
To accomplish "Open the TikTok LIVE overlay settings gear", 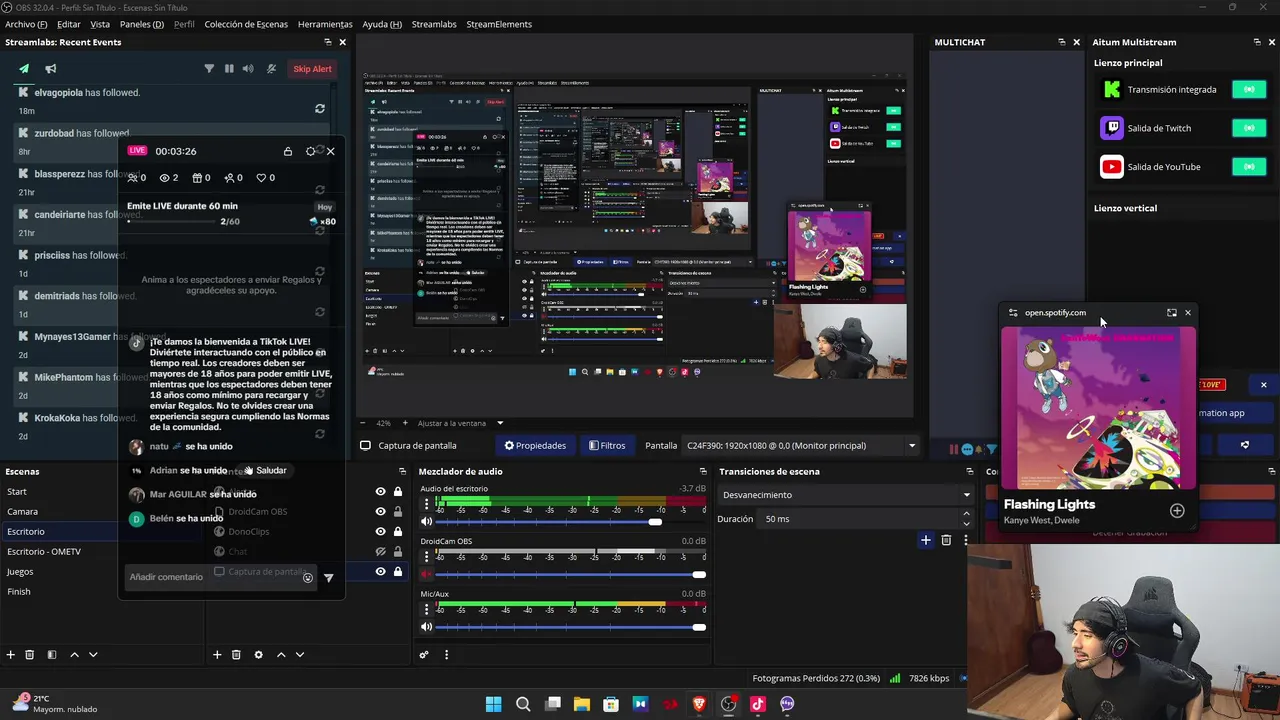I will pyautogui.click(x=311, y=151).
